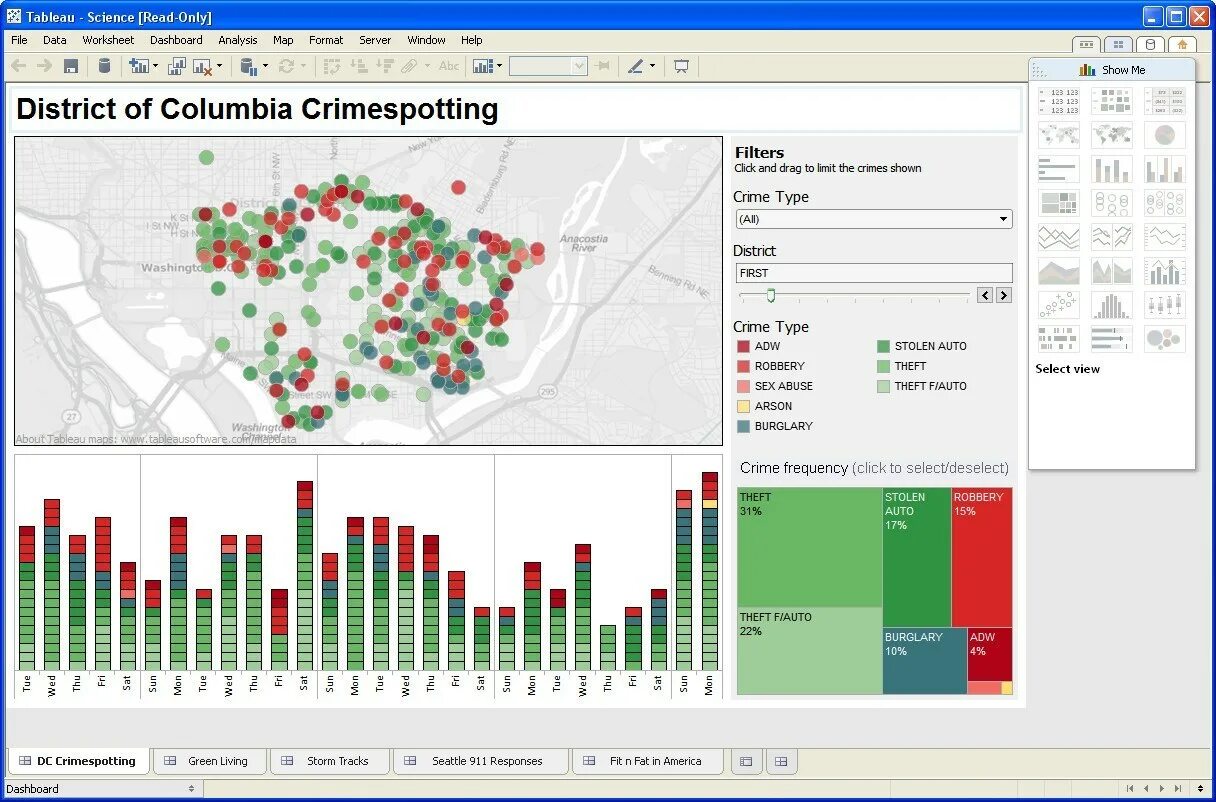Click the Fix Axes pin icon
The height and width of the screenshot is (802, 1216).
pyautogui.click(x=602, y=66)
